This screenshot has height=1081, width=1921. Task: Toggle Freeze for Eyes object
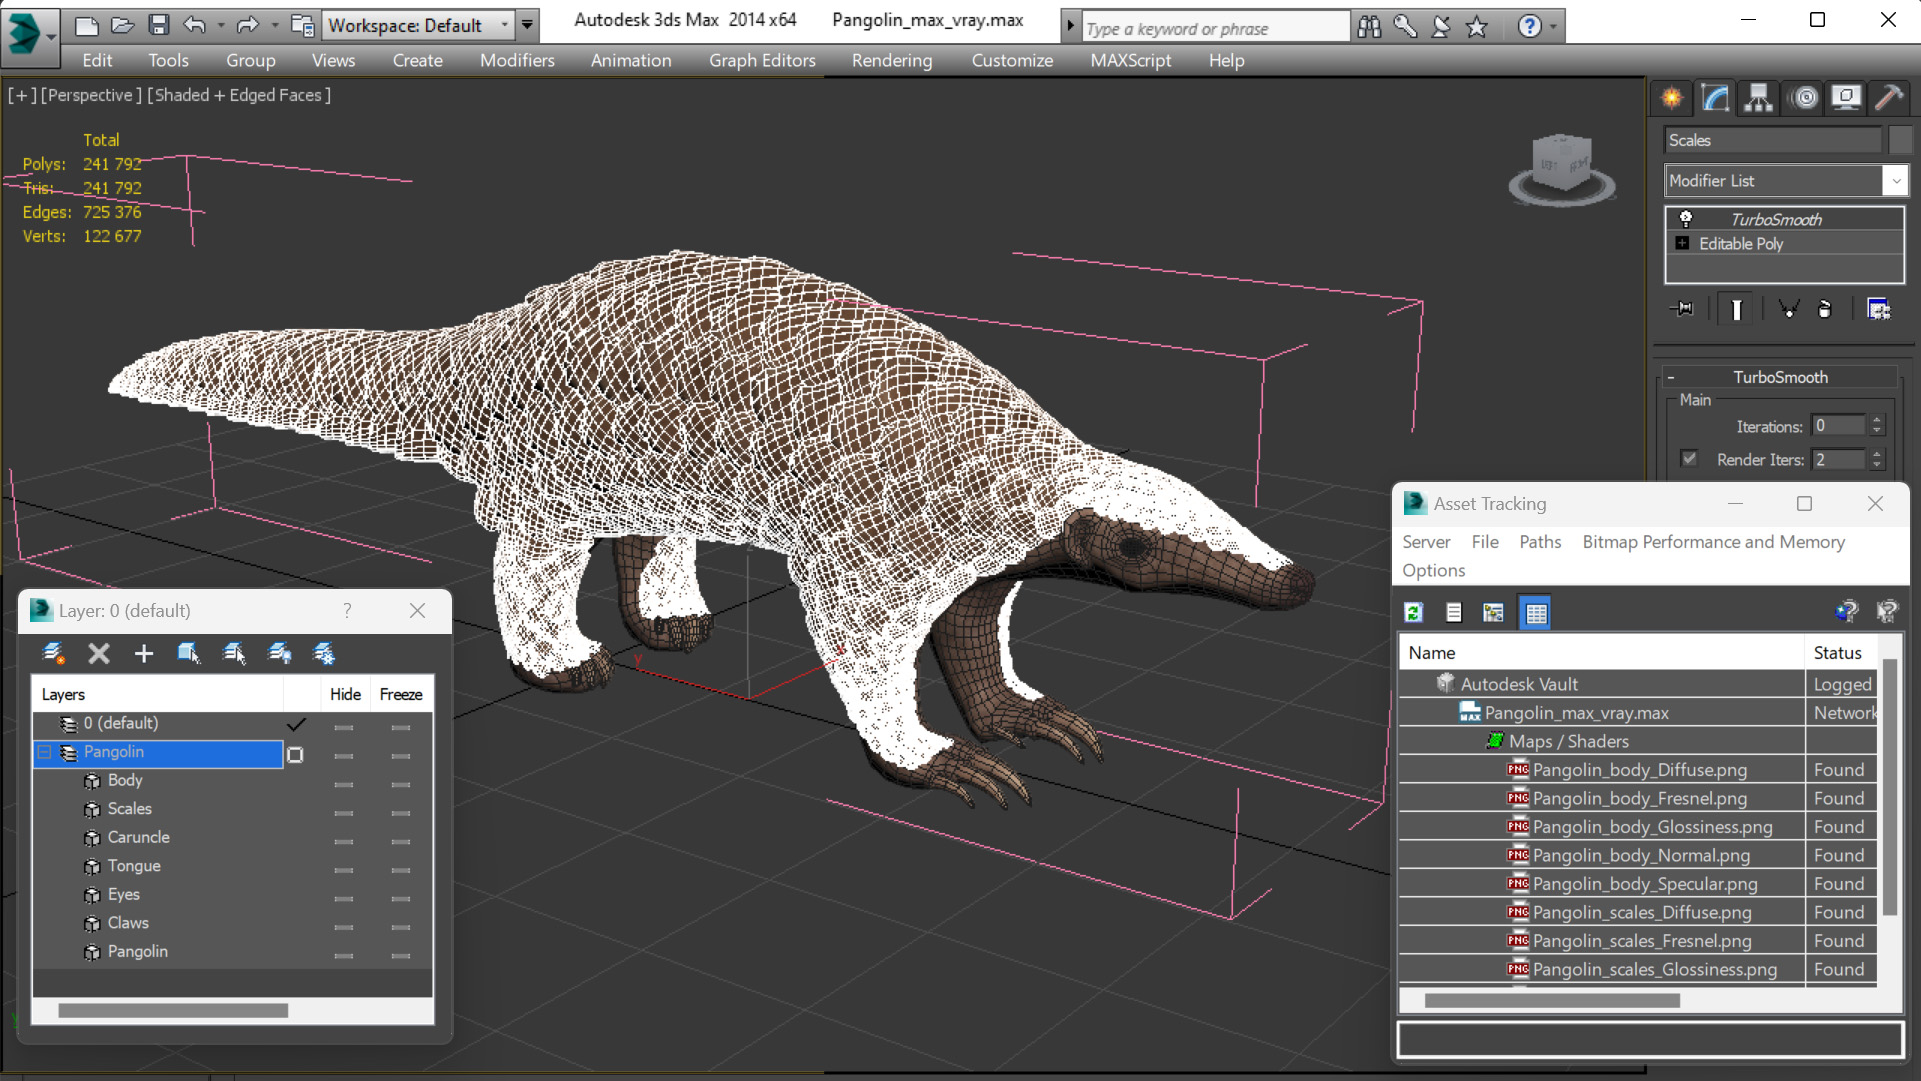coord(401,898)
